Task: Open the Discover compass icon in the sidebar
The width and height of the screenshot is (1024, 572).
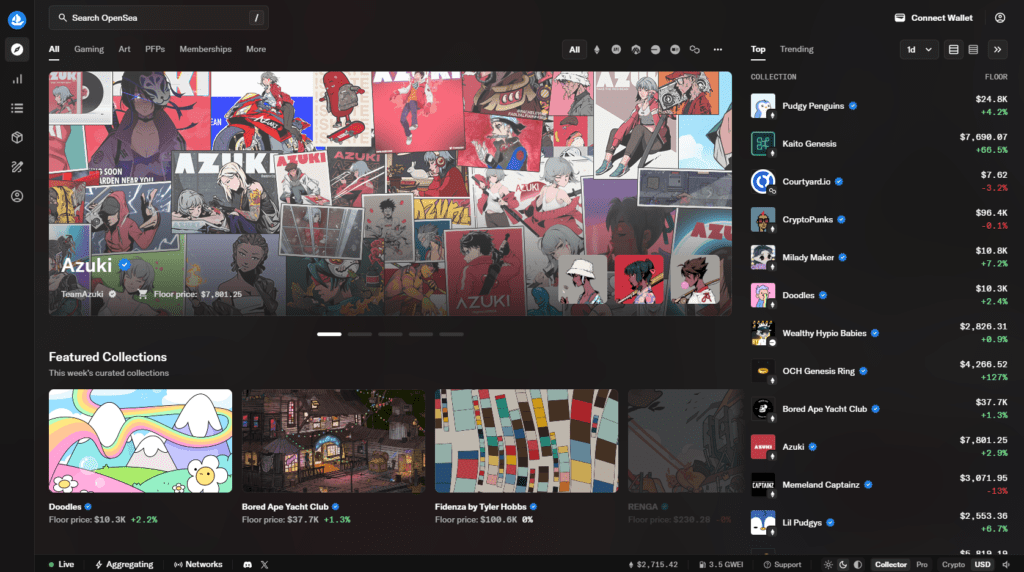Action: 17,50
